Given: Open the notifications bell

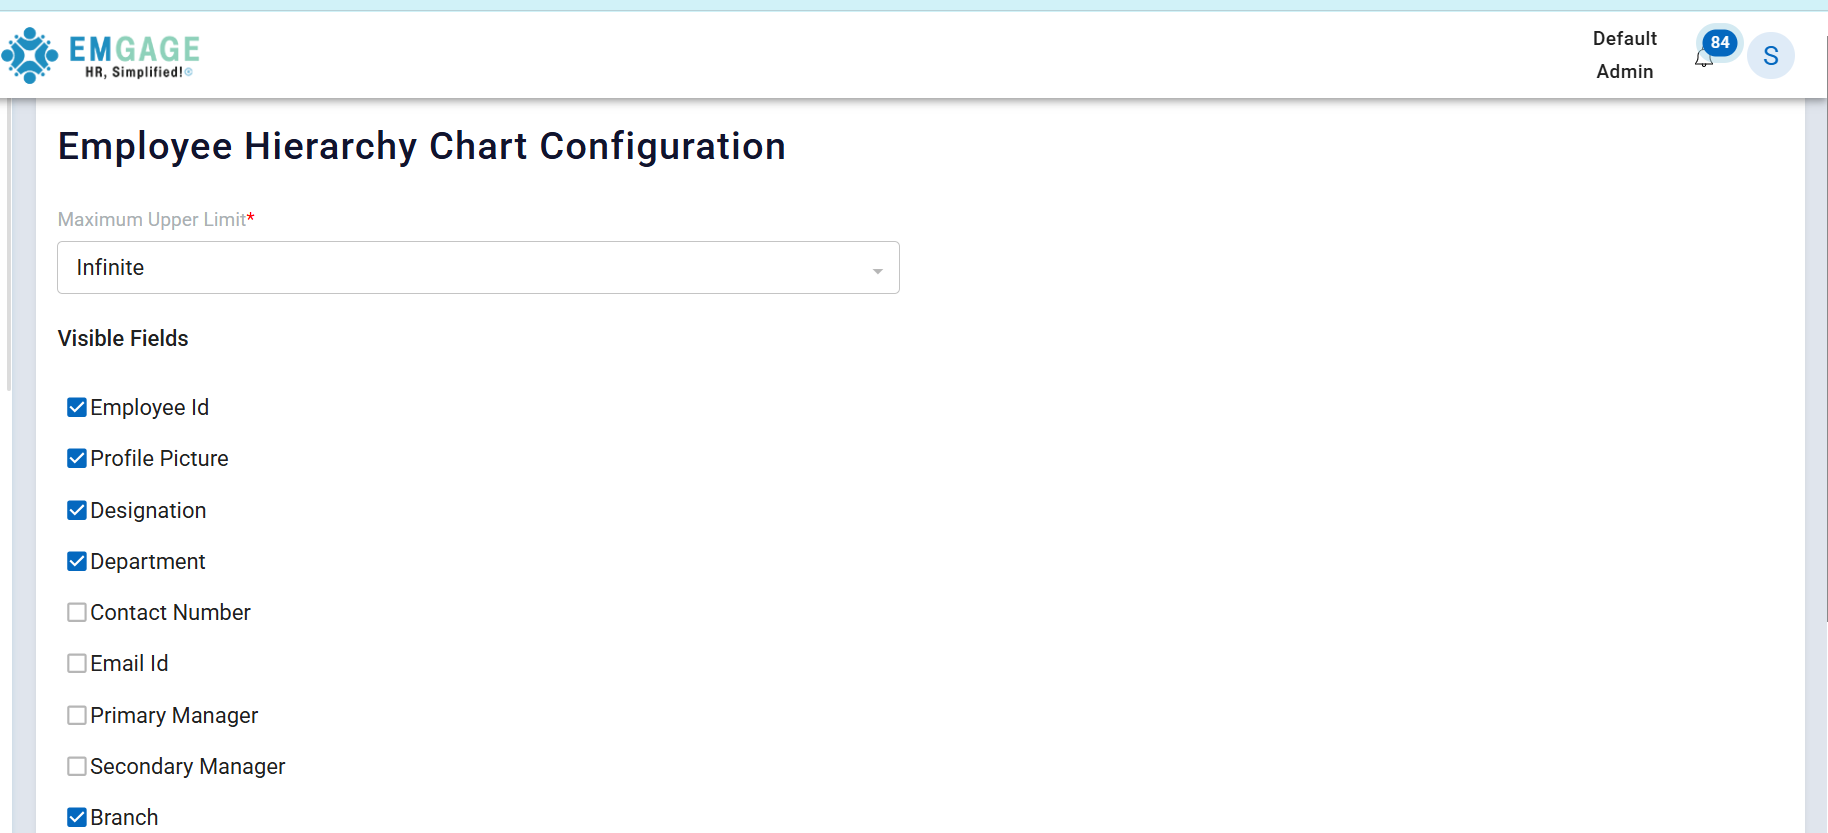Looking at the screenshot, I should tap(1704, 59).
